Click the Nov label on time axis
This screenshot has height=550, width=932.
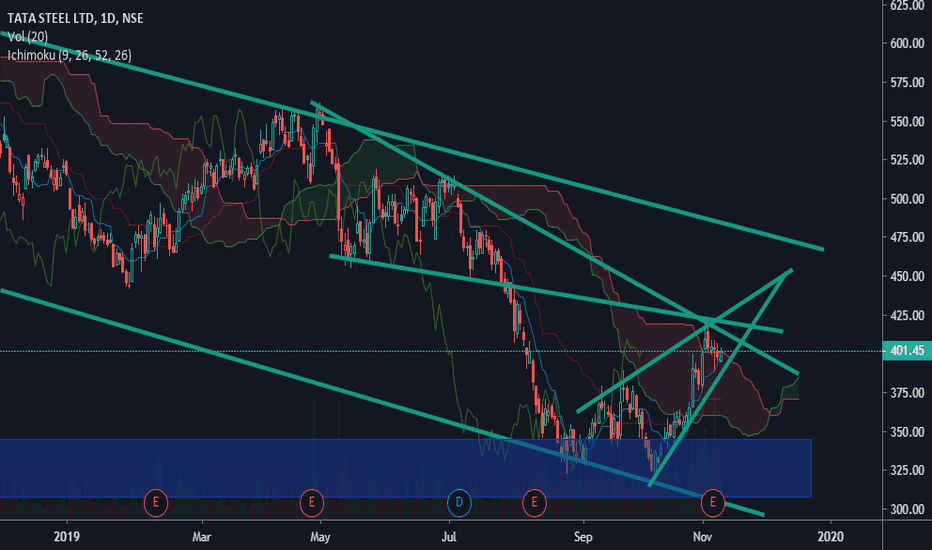703,537
